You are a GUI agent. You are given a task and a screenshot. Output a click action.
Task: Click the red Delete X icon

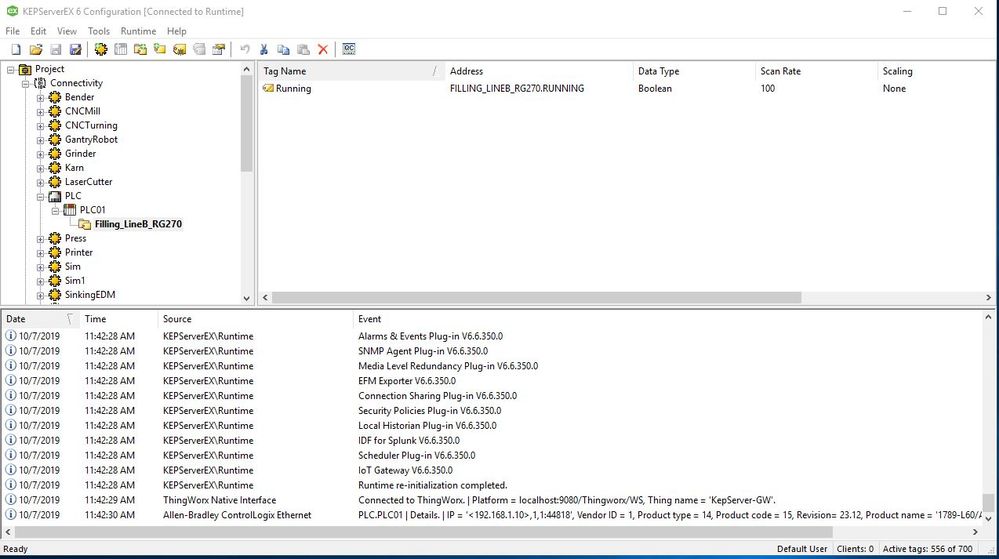[323, 49]
